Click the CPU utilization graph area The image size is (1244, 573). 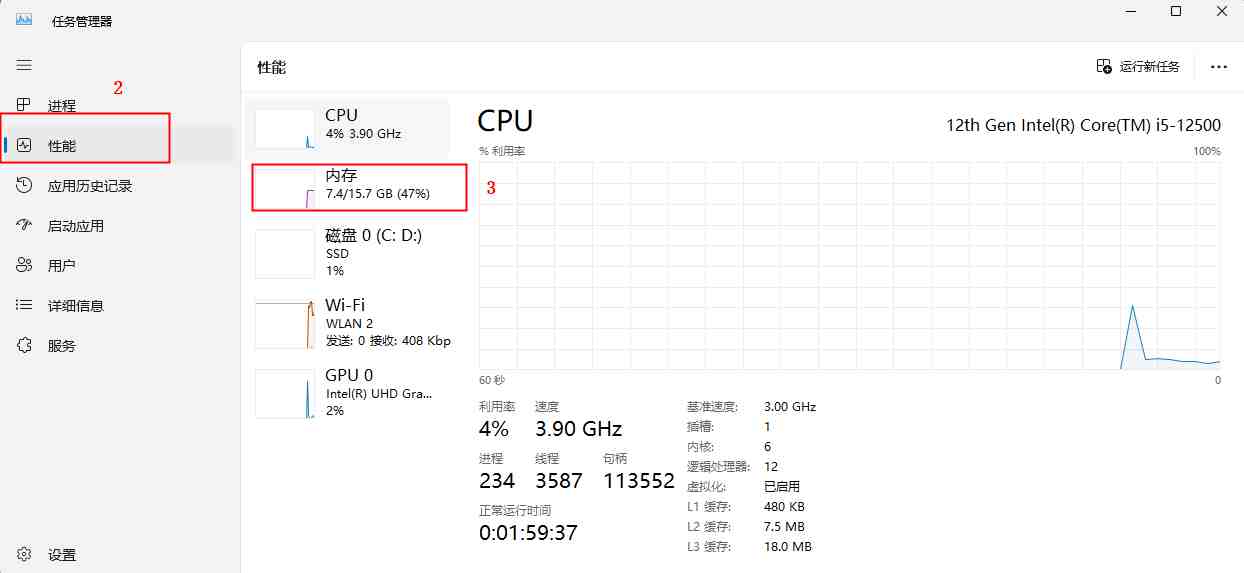(x=849, y=265)
